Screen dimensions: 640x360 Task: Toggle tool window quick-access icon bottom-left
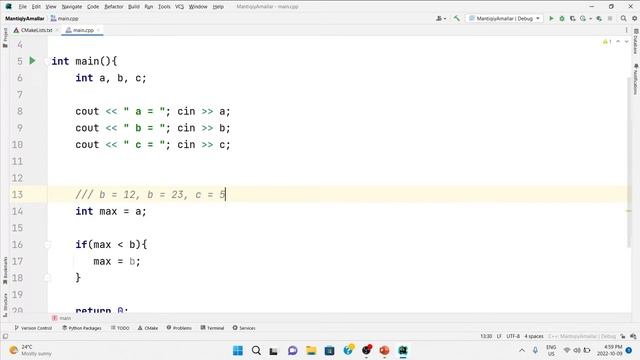pos(5,336)
